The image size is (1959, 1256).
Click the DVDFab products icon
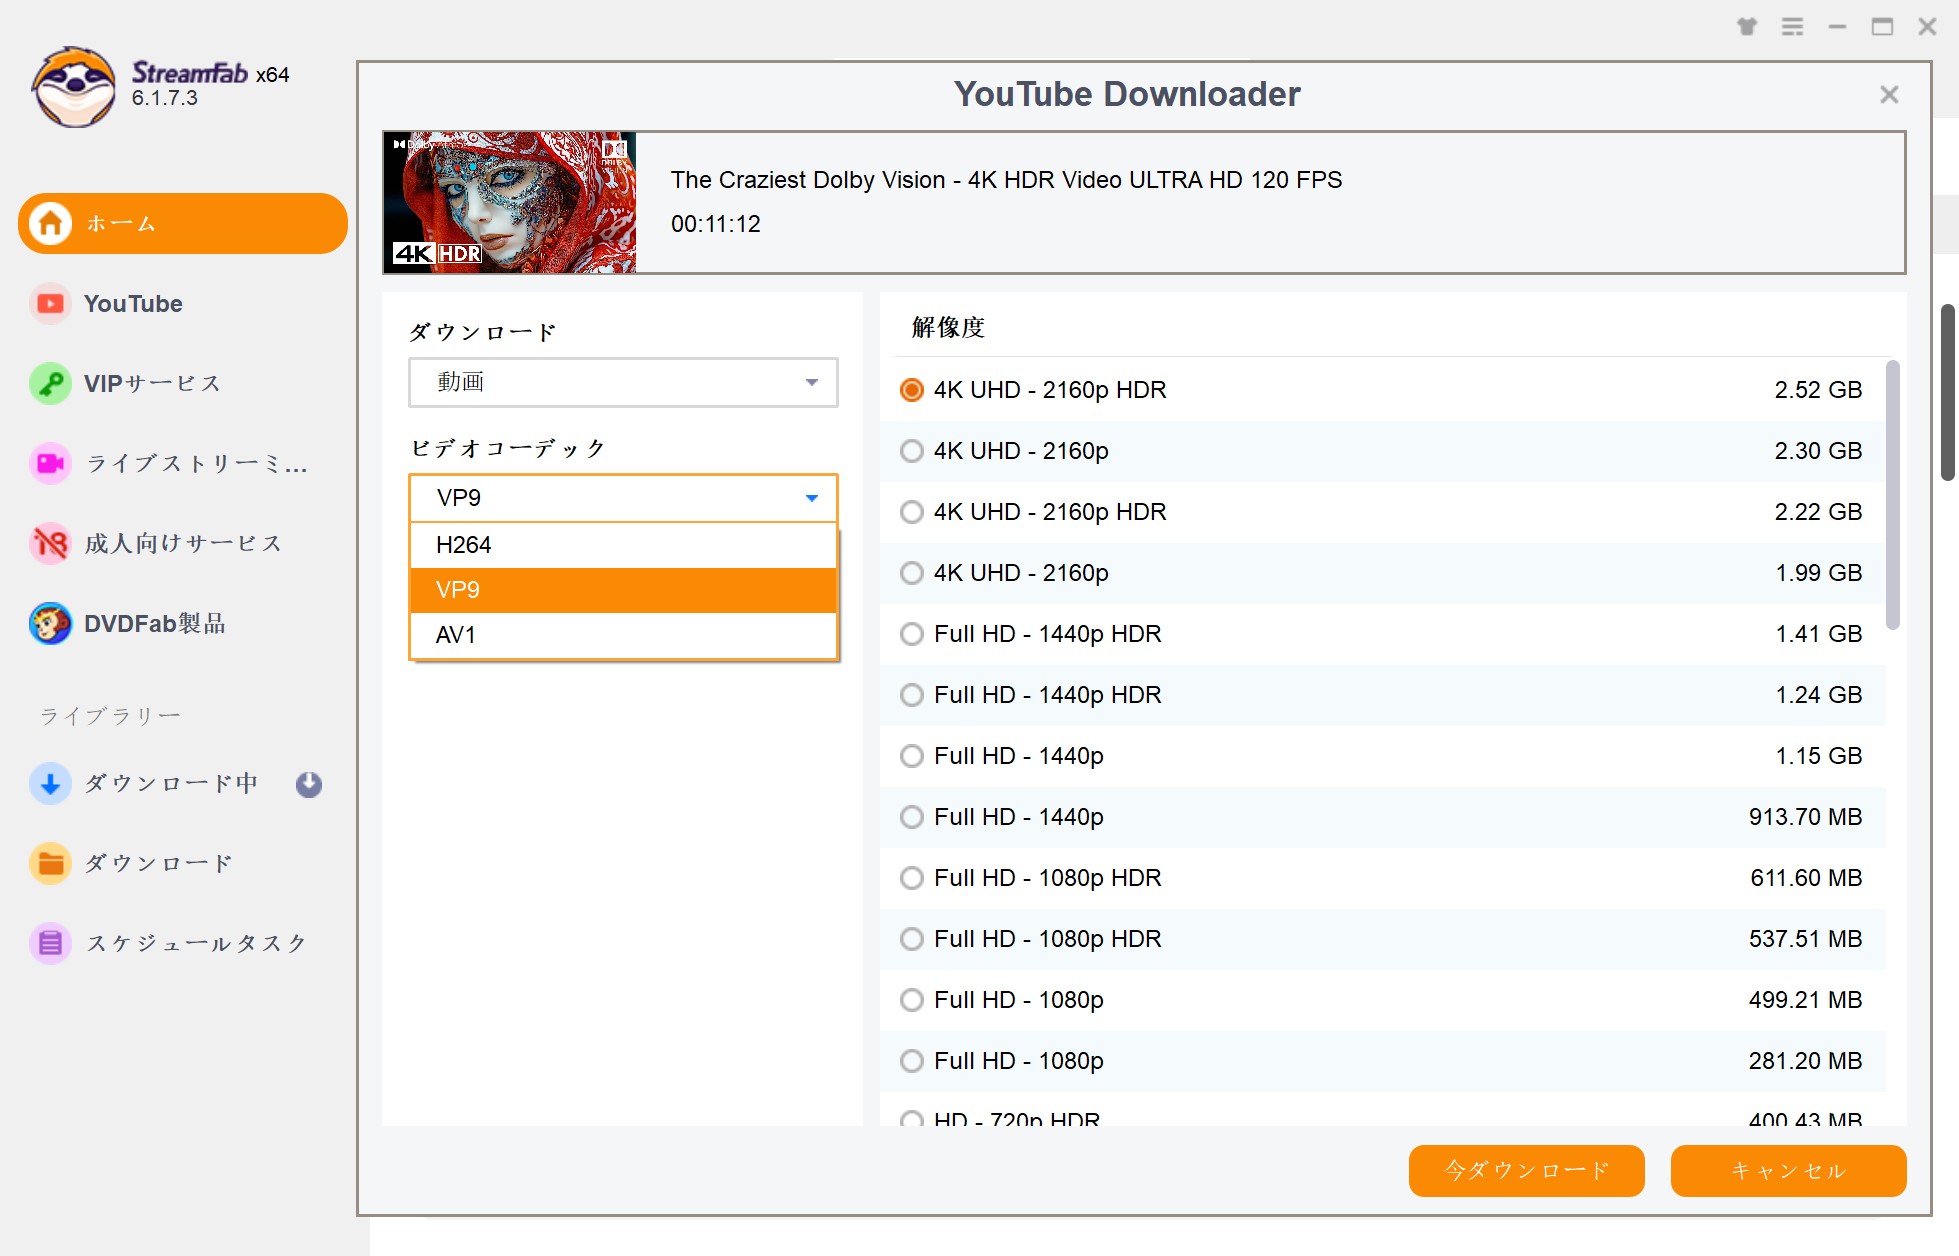coord(50,623)
